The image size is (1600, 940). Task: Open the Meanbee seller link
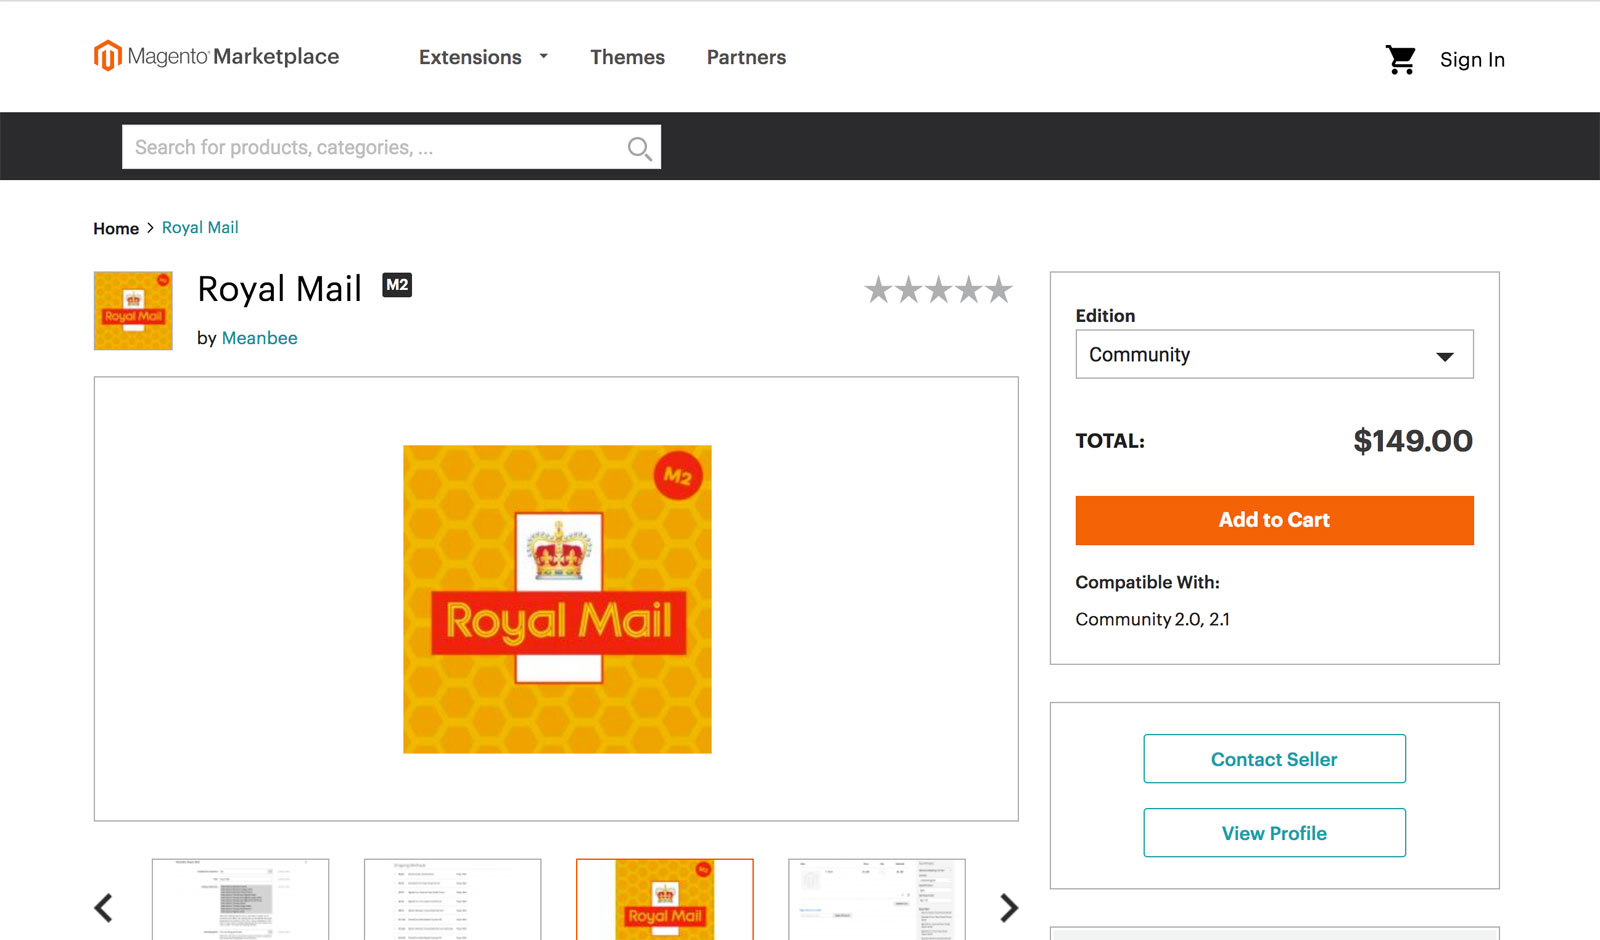(x=260, y=338)
